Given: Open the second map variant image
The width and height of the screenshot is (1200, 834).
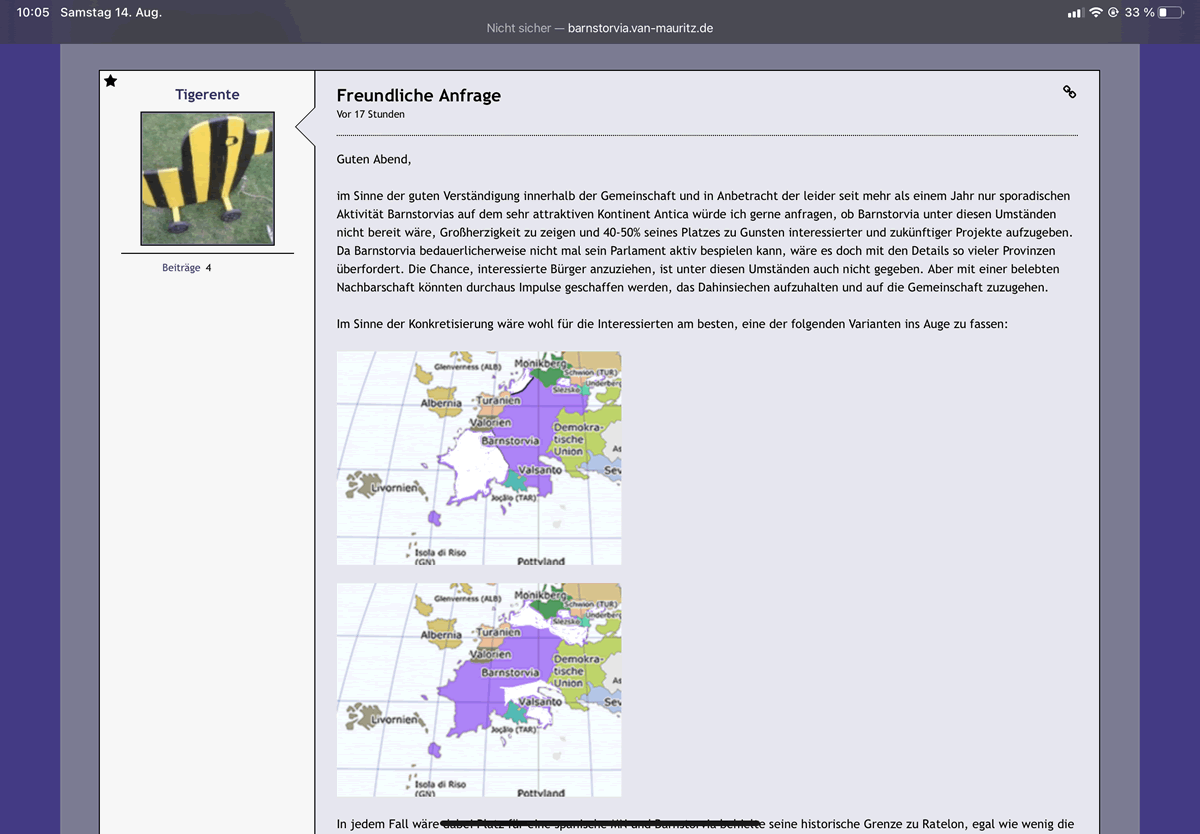Looking at the screenshot, I should (x=478, y=690).
